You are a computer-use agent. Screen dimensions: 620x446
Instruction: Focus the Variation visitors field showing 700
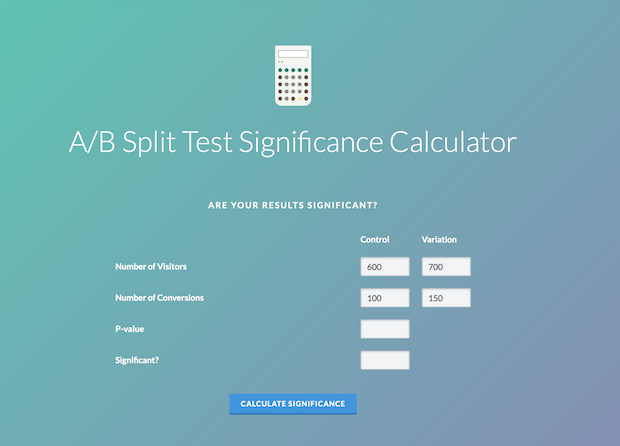[446, 267]
